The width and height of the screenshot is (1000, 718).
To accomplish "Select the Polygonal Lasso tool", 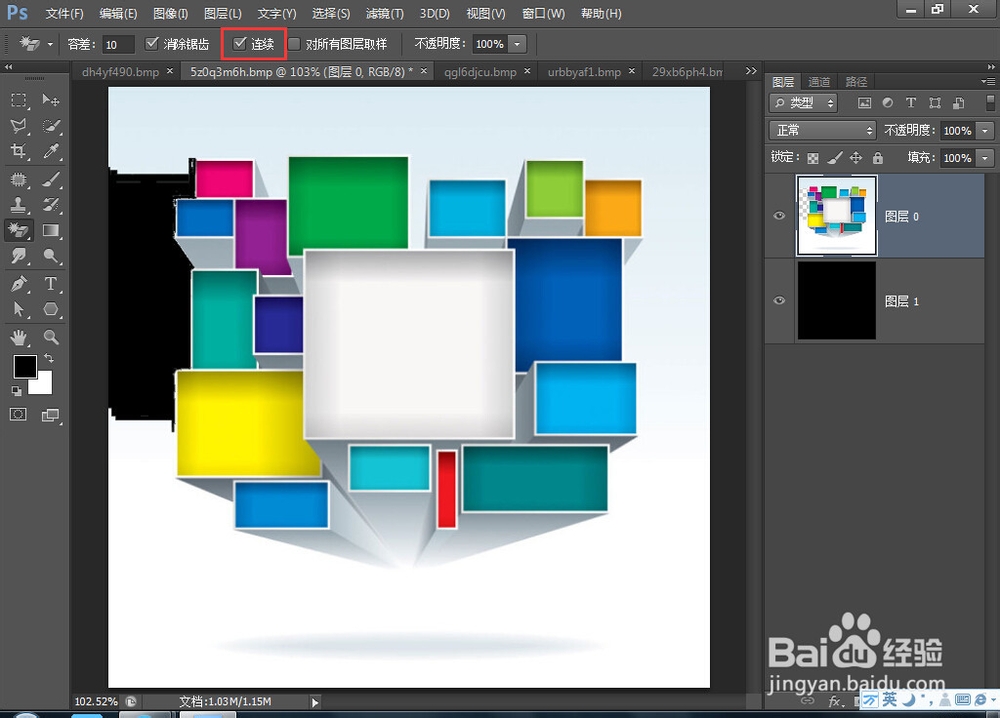I will coord(18,126).
